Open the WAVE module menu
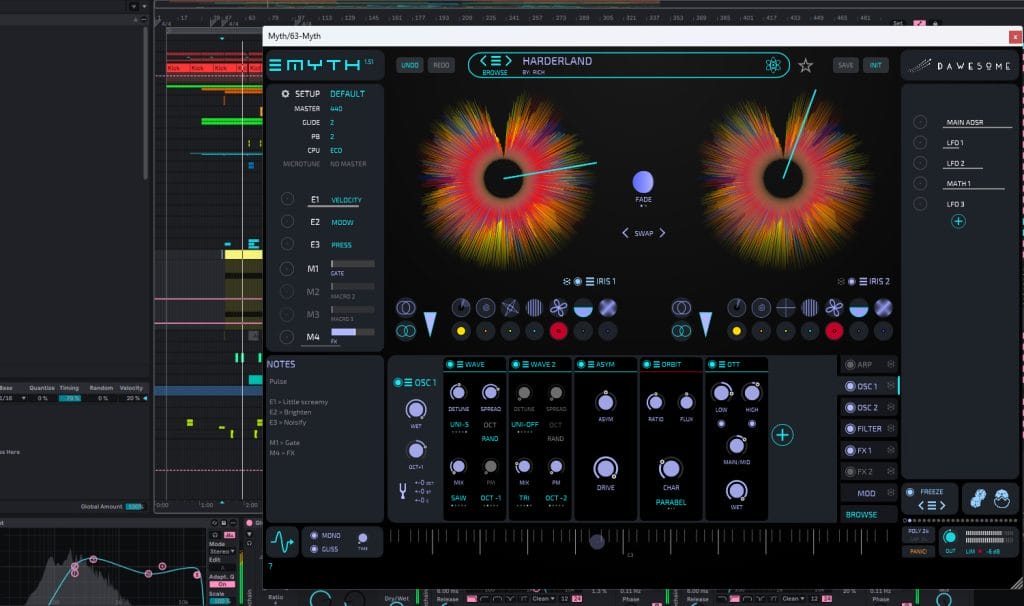The width and height of the screenshot is (1024, 606). pyautogui.click(x=458, y=365)
